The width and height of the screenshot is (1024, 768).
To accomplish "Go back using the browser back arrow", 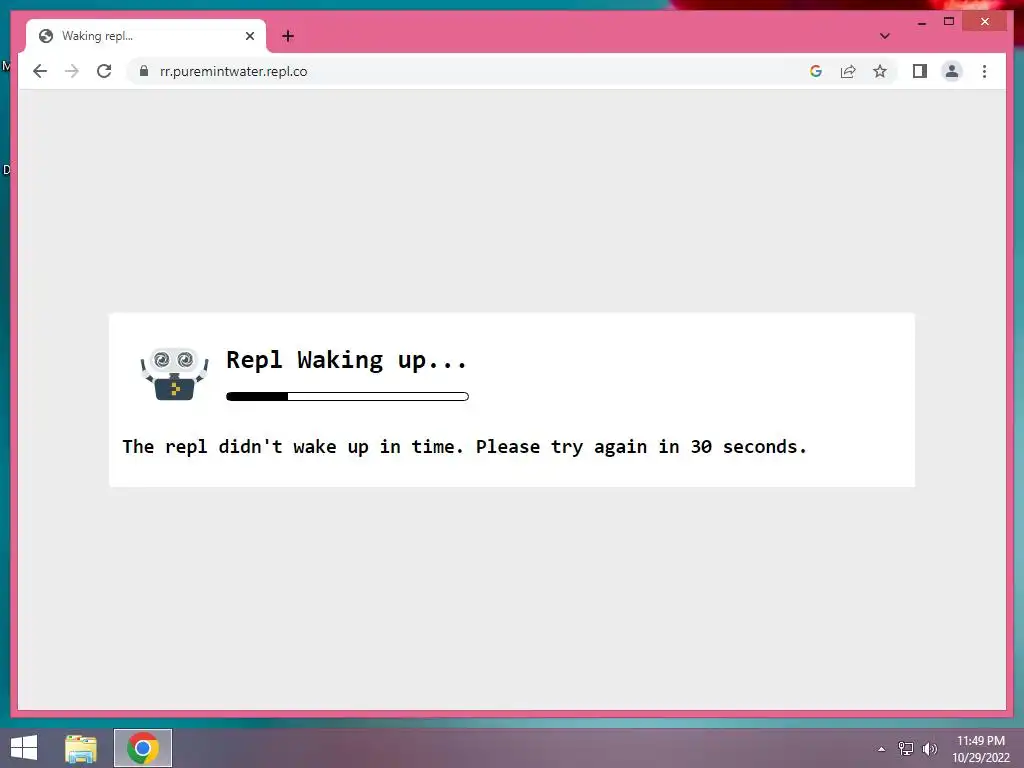I will pos(40,71).
